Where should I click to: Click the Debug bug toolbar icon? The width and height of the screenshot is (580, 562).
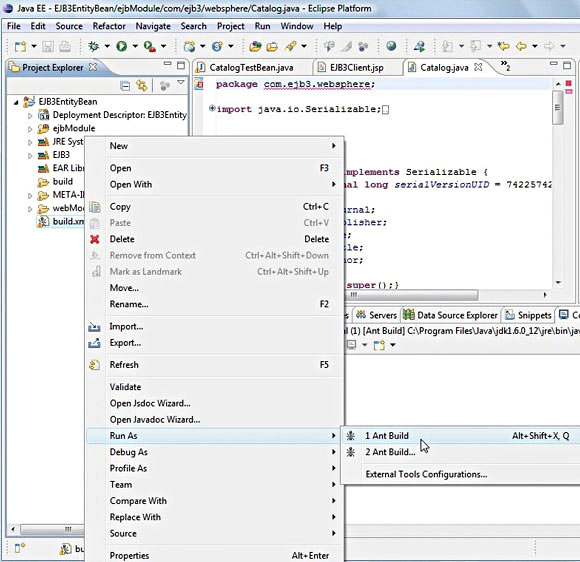click(x=94, y=46)
